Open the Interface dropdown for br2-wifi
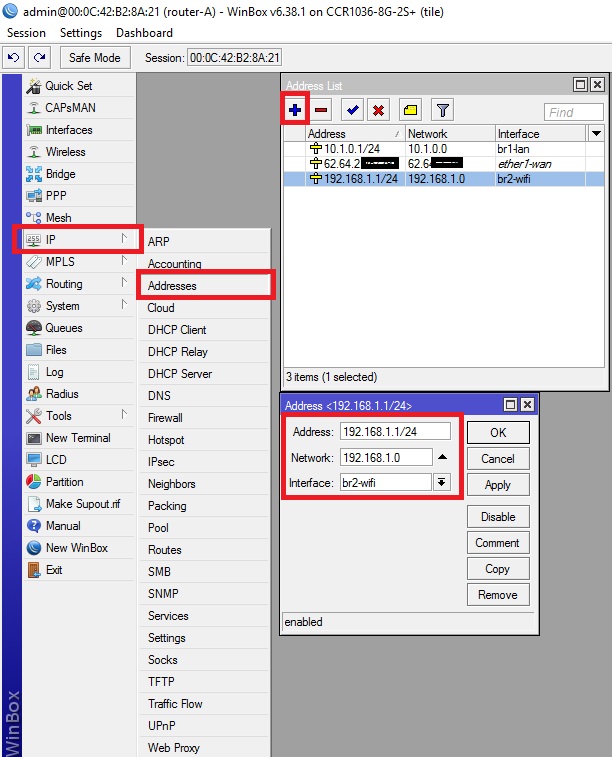This screenshot has width=612, height=757. coord(442,482)
